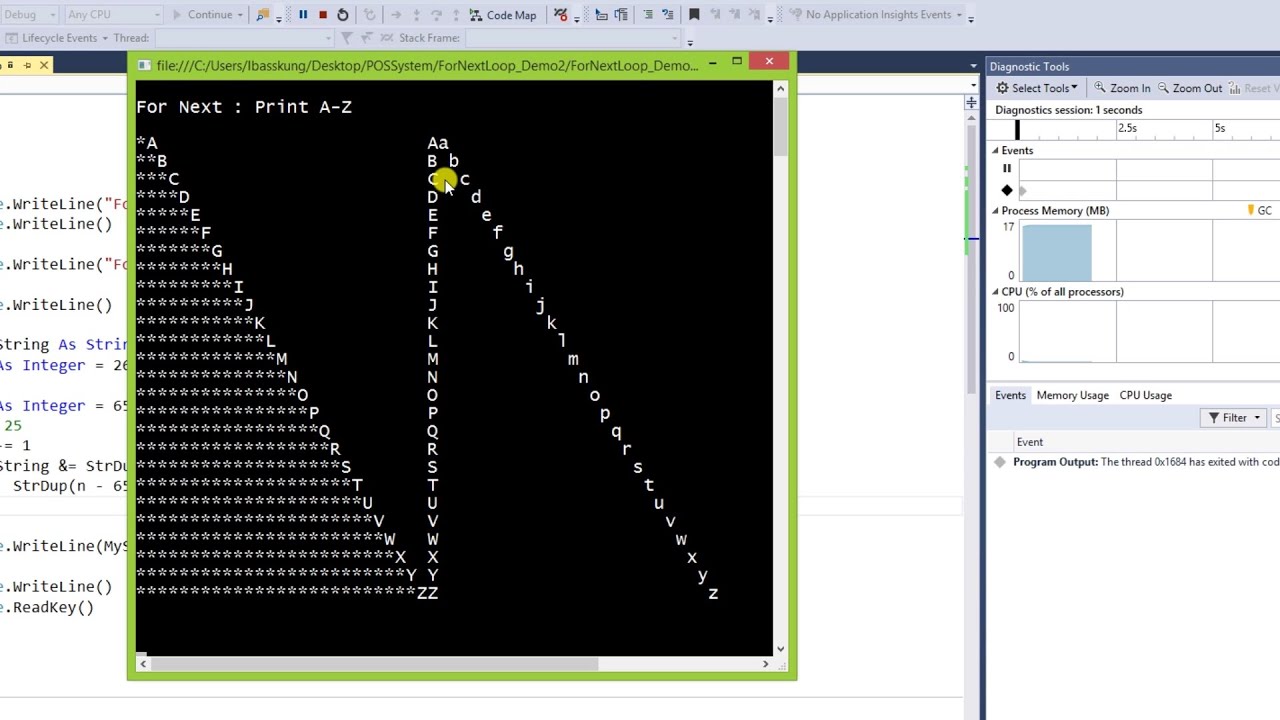This screenshot has width=1280, height=720.
Task: Toggle the pin on the editor document tab
Action: pos(28,65)
